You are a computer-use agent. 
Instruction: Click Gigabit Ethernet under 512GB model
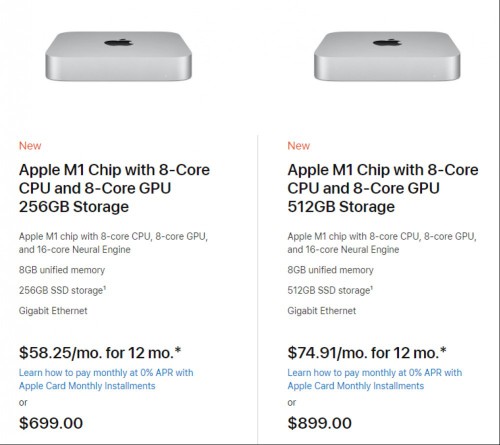(322, 311)
